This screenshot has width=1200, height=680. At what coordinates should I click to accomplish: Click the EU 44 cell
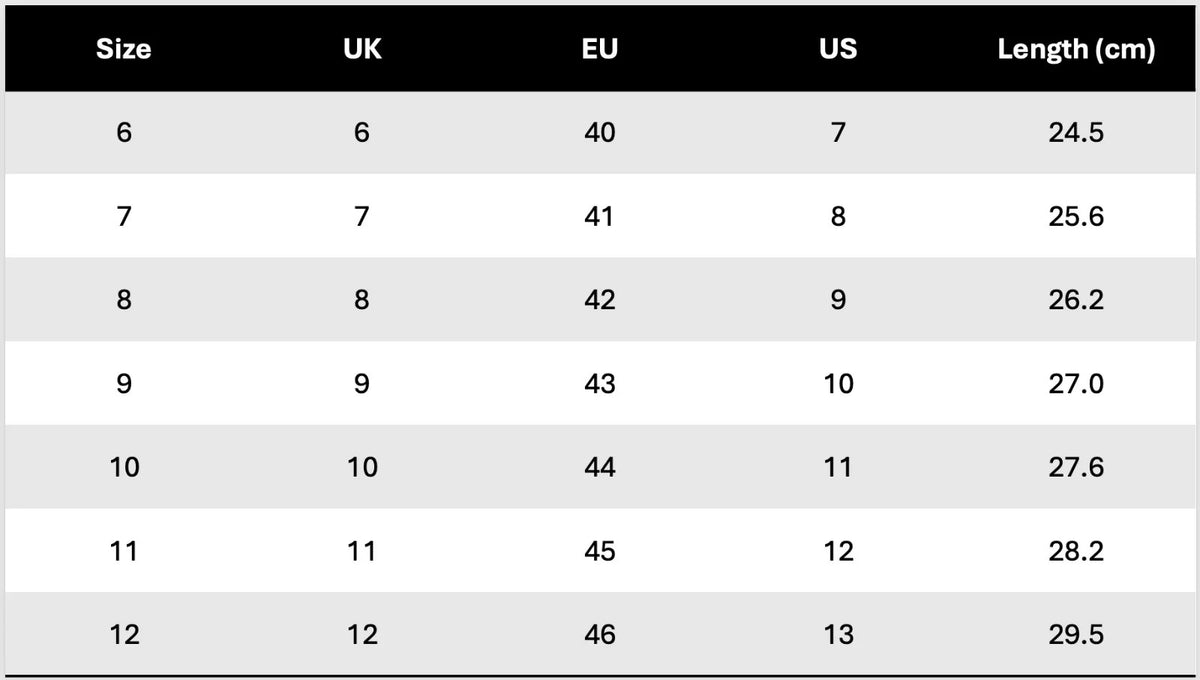coord(600,467)
